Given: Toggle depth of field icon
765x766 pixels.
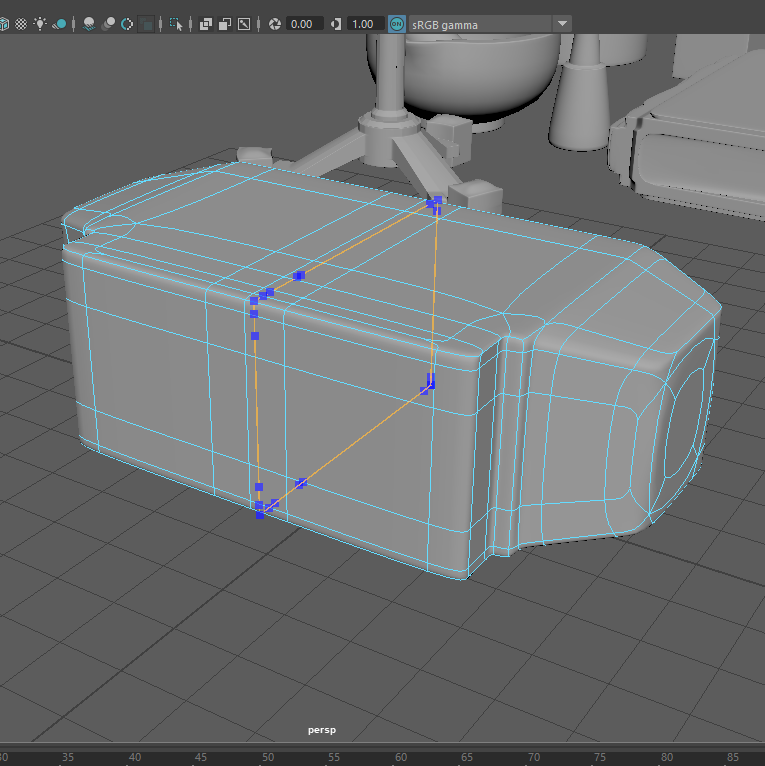Looking at the screenshot, I should (147, 23).
